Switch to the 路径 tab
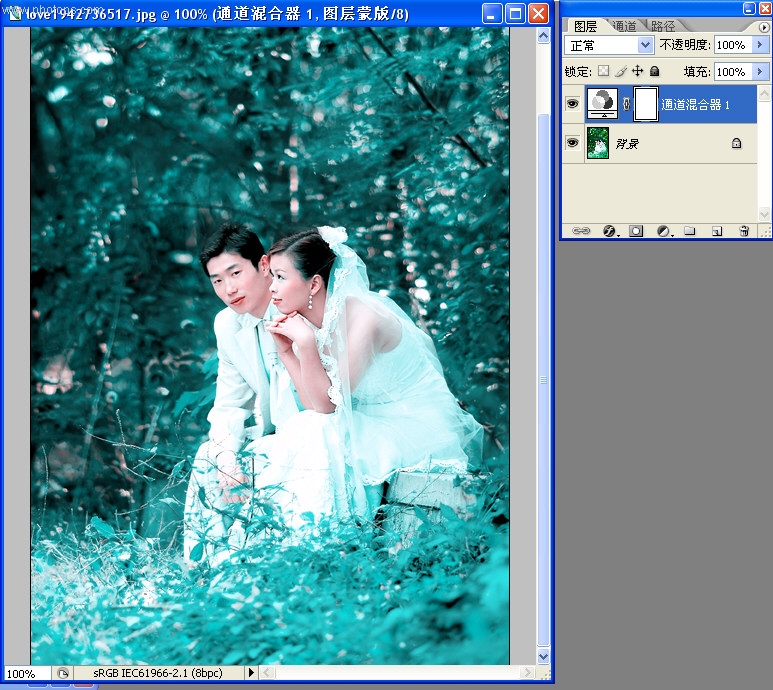Image resolution: width=773 pixels, height=690 pixels. tap(663, 26)
